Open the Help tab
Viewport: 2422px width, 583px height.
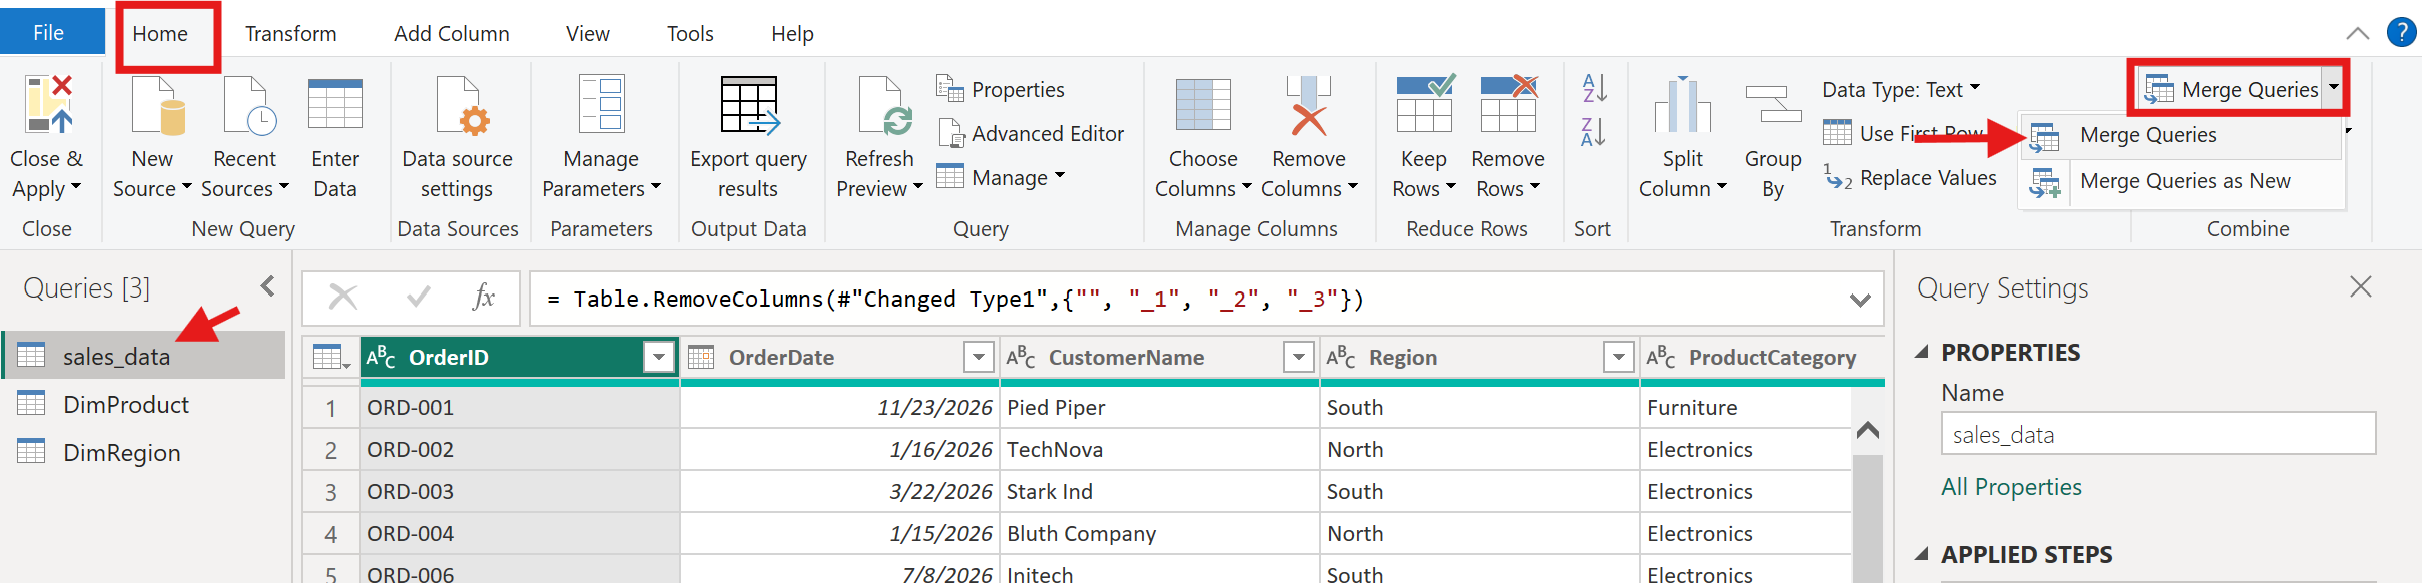coord(792,34)
